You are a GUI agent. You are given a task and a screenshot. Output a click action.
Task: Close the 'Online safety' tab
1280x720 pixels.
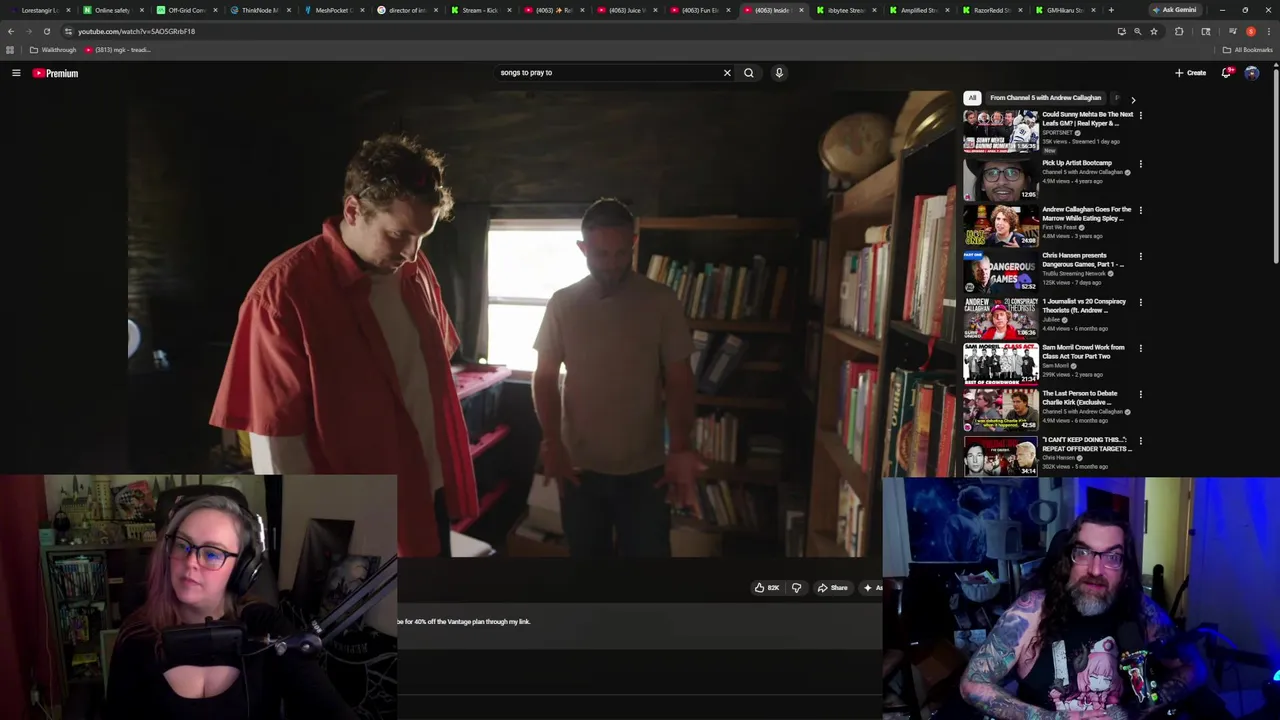click(x=142, y=10)
